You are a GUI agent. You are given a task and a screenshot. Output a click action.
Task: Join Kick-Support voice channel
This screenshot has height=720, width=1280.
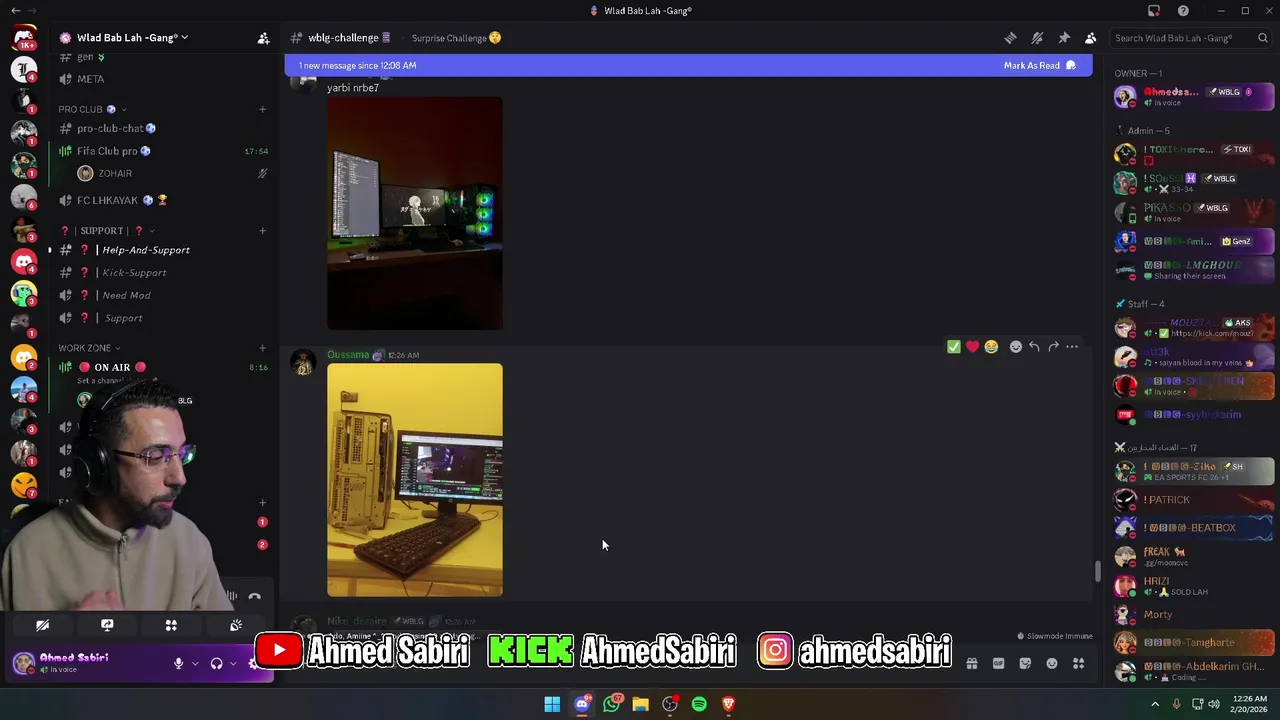click(x=162, y=273)
